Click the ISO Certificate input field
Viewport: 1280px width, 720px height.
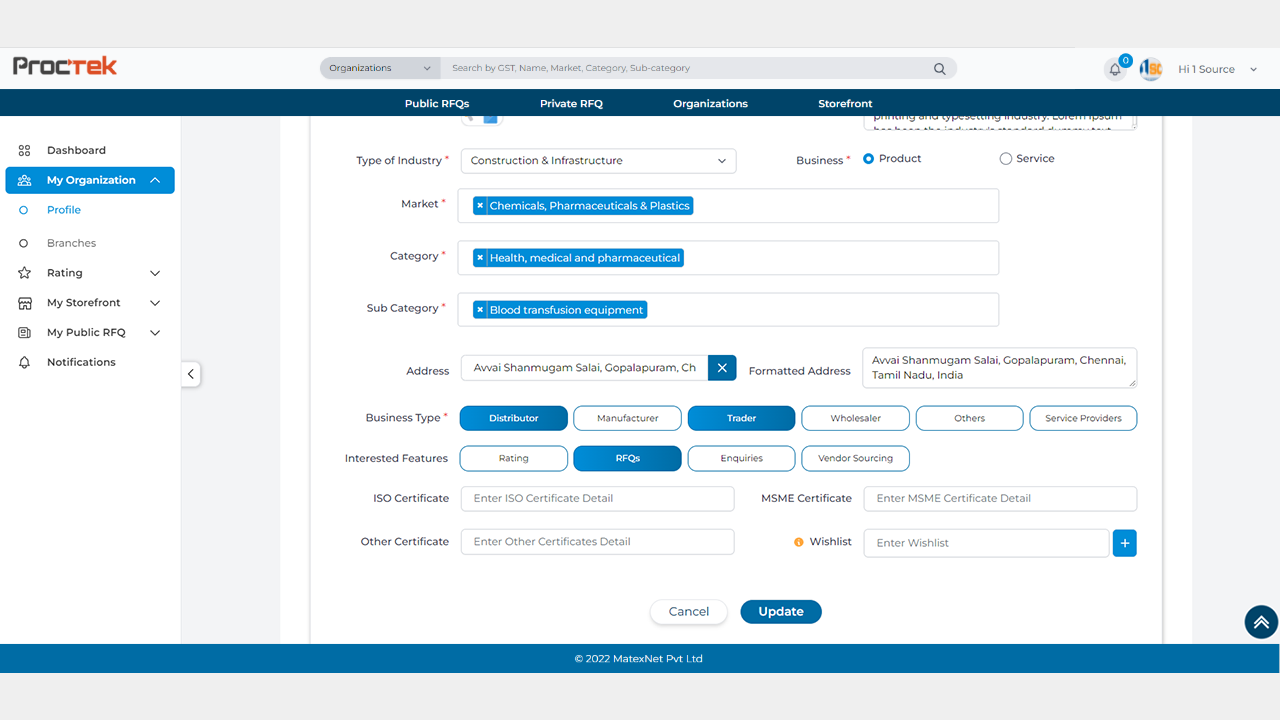[597, 498]
